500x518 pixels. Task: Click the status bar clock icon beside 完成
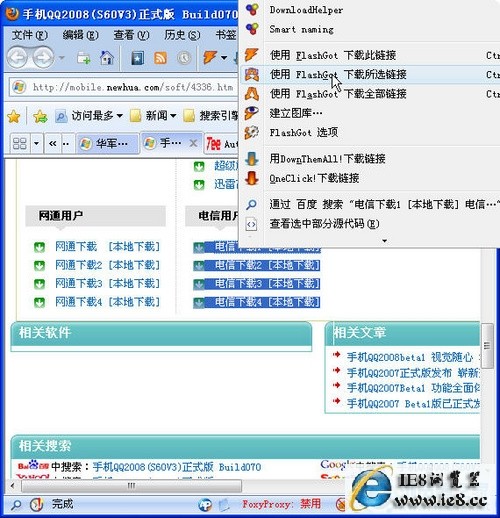pos(36,504)
